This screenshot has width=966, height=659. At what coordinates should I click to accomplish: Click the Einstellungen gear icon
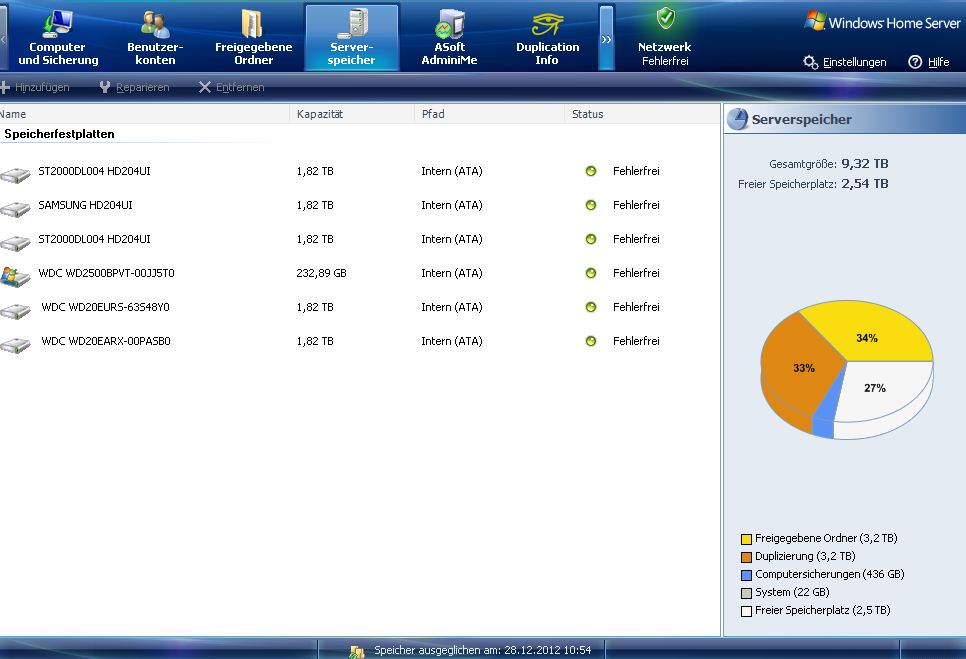pyautogui.click(x=810, y=62)
